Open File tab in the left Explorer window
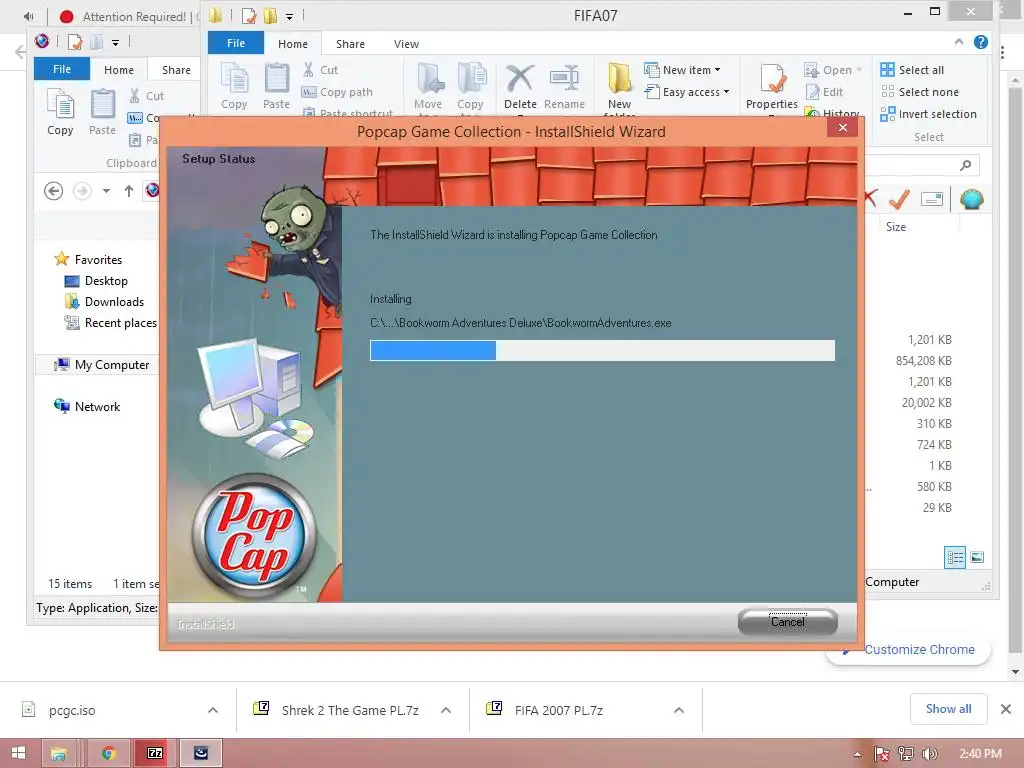The height and width of the screenshot is (768, 1024). point(62,69)
